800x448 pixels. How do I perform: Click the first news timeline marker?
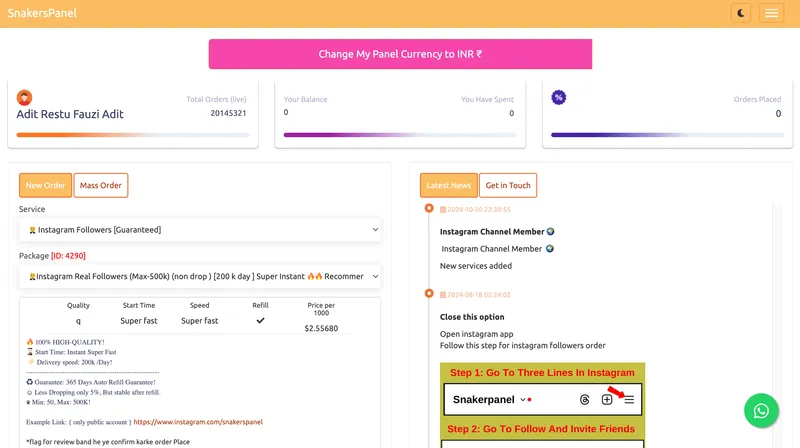click(429, 208)
